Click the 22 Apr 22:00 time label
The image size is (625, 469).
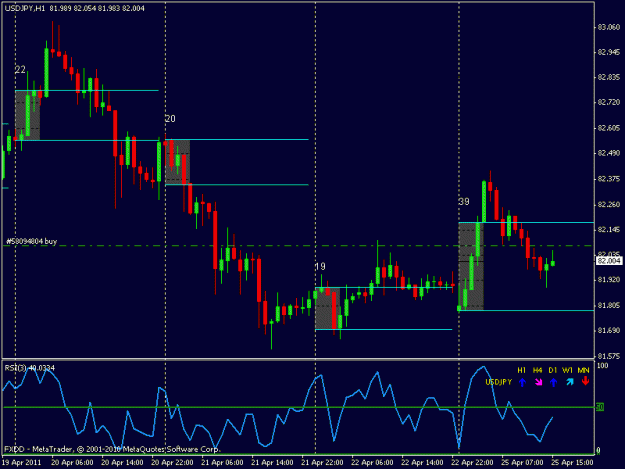tap(472, 463)
